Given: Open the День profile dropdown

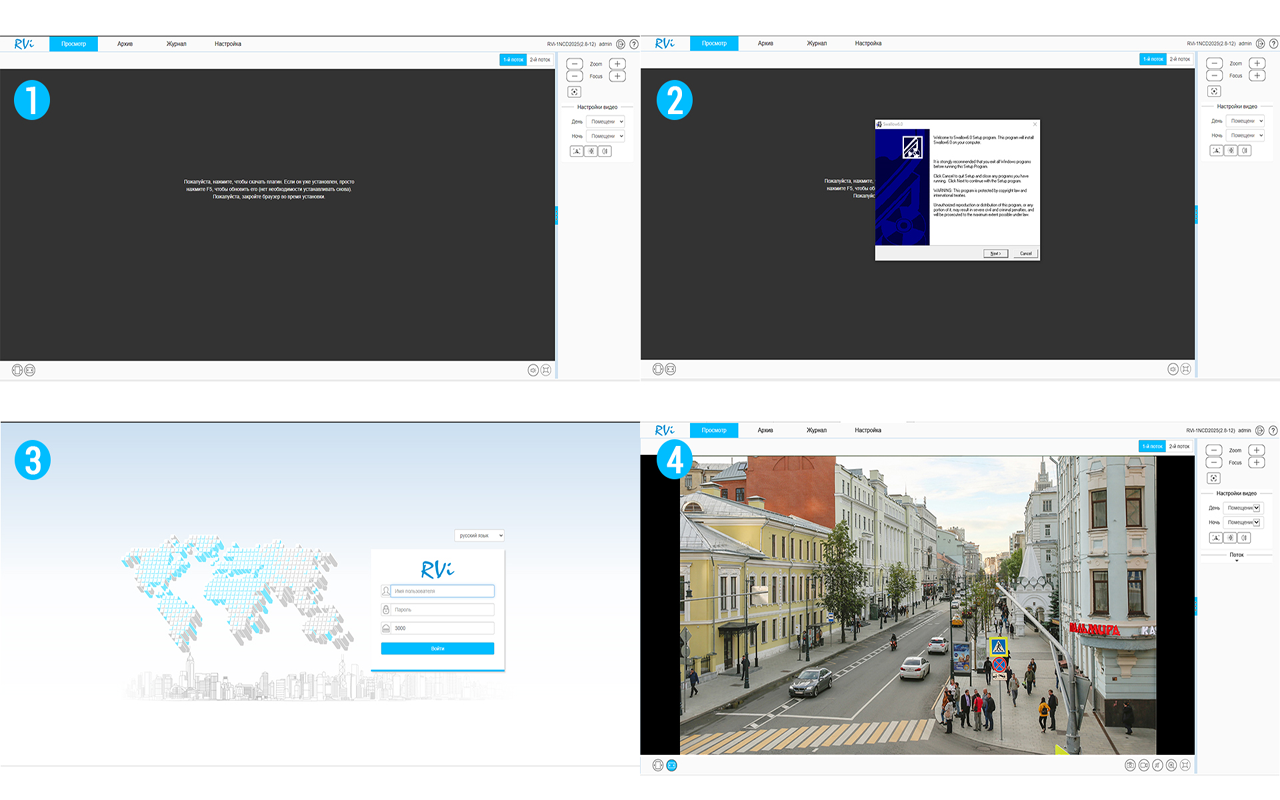Looking at the screenshot, I should pyautogui.click(x=1242, y=507).
